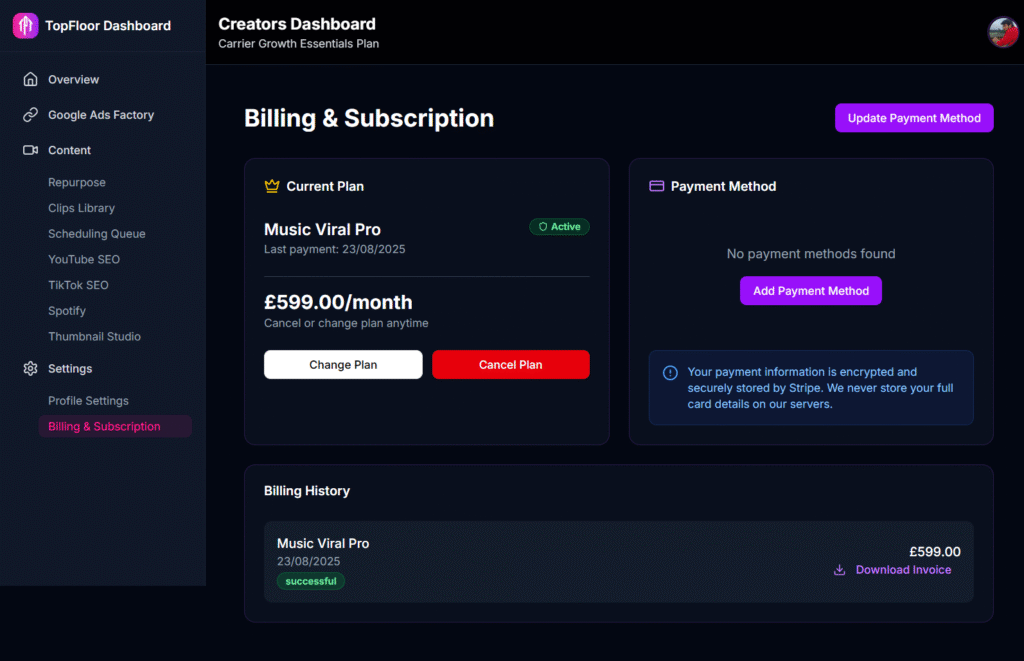Select Profile Settings in sidebar
This screenshot has height=661, width=1024.
(x=88, y=401)
